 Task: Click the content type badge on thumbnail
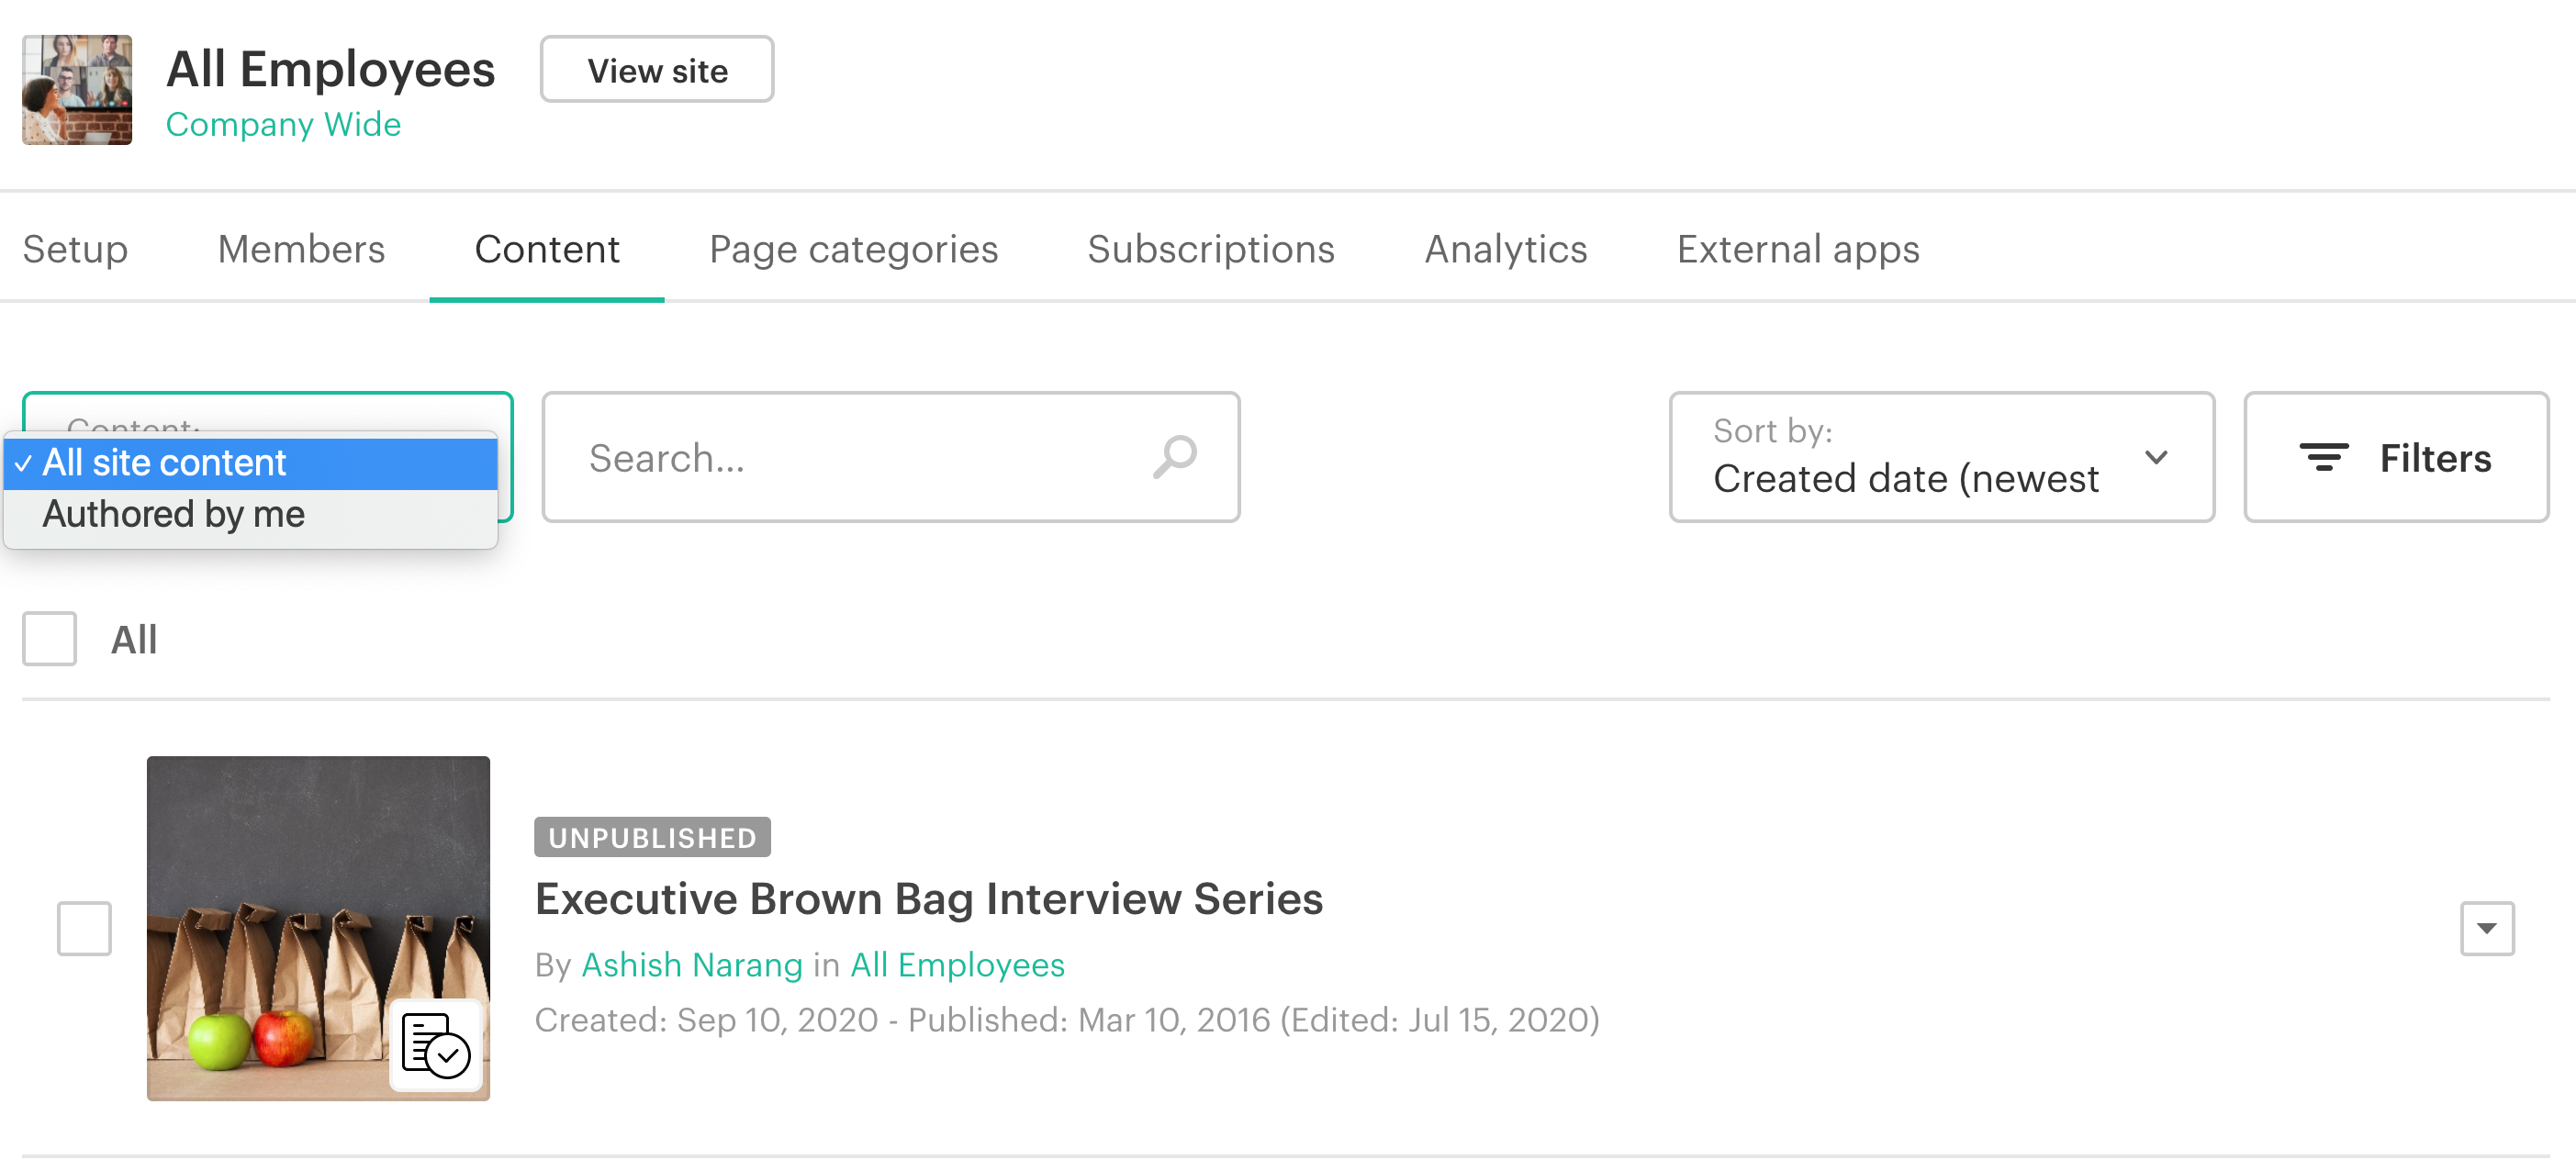coord(436,1045)
